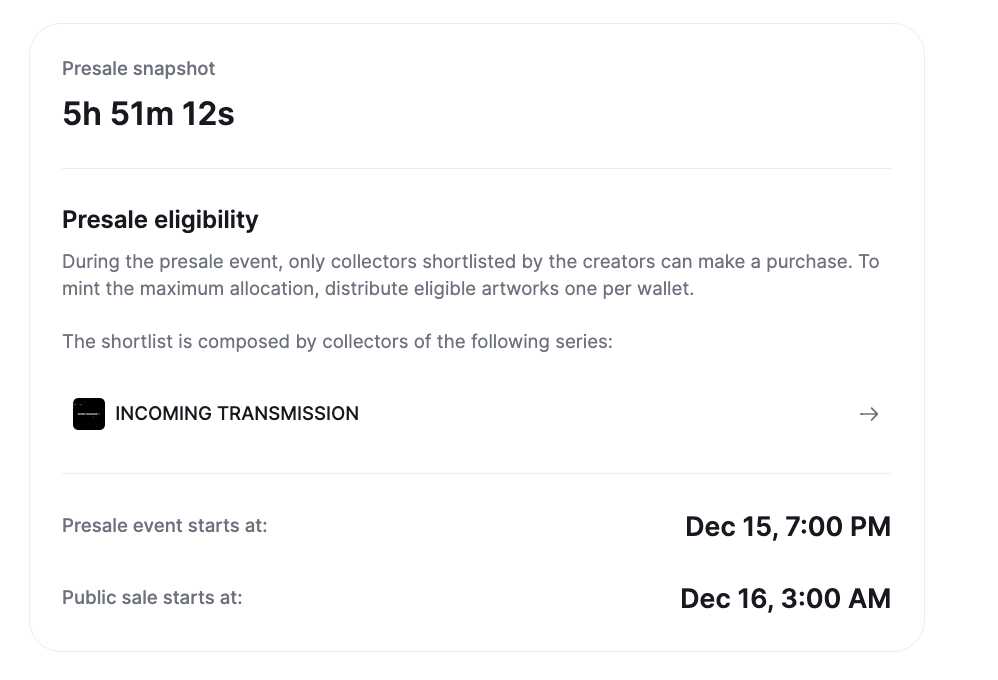Click the "Public sale starts at:" label
This screenshot has width=998, height=680.
point(152,598)
